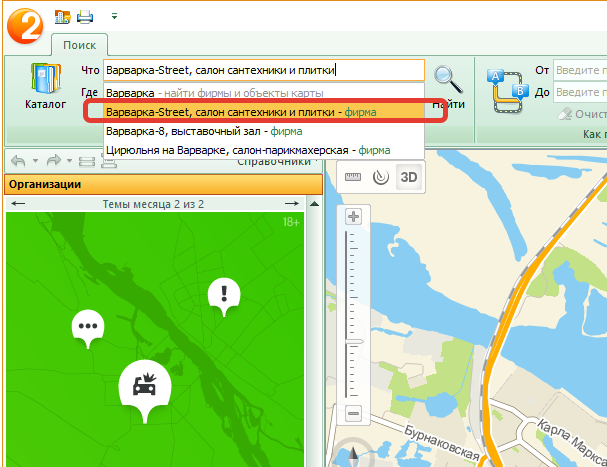Click the compass at the map bottom
This screenshot has height=467, width=607.
point(353,455)
